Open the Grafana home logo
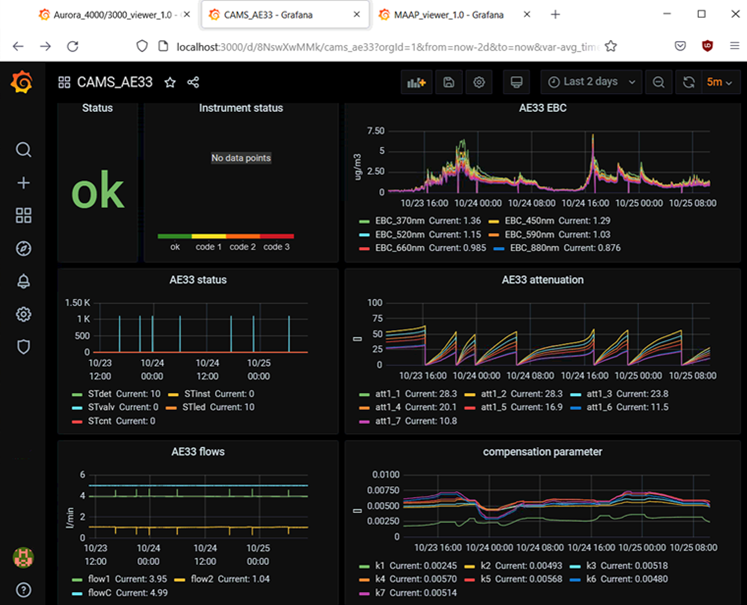The width and height of the screenshot is (747, 605). click(x=22, y=82)
